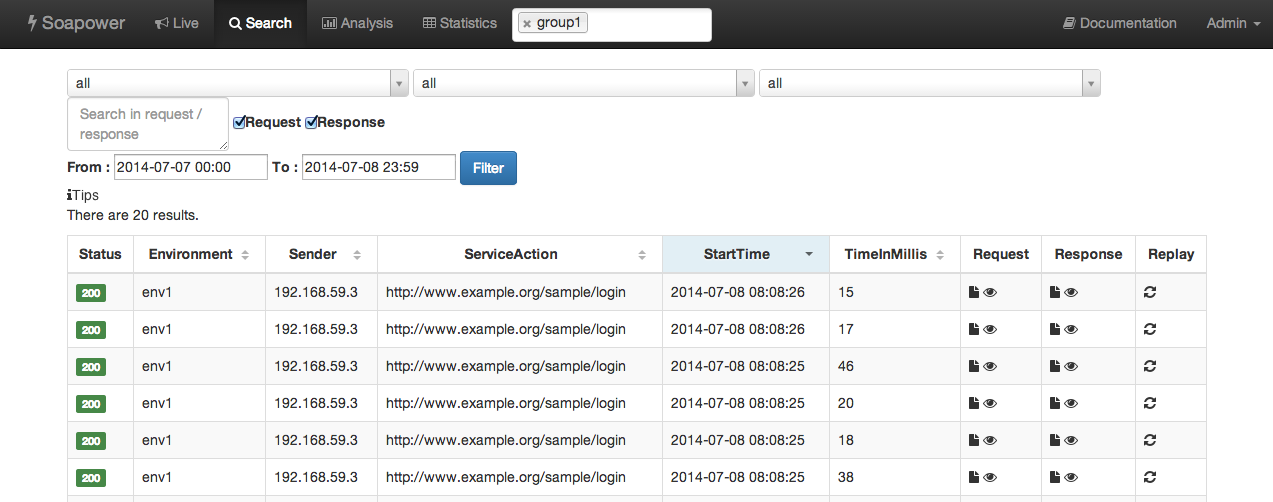The image size is (1273, 502).
Task: View response with eye icon in 20 ms row
Action: pyautogui.click(x=1071, y=403)
